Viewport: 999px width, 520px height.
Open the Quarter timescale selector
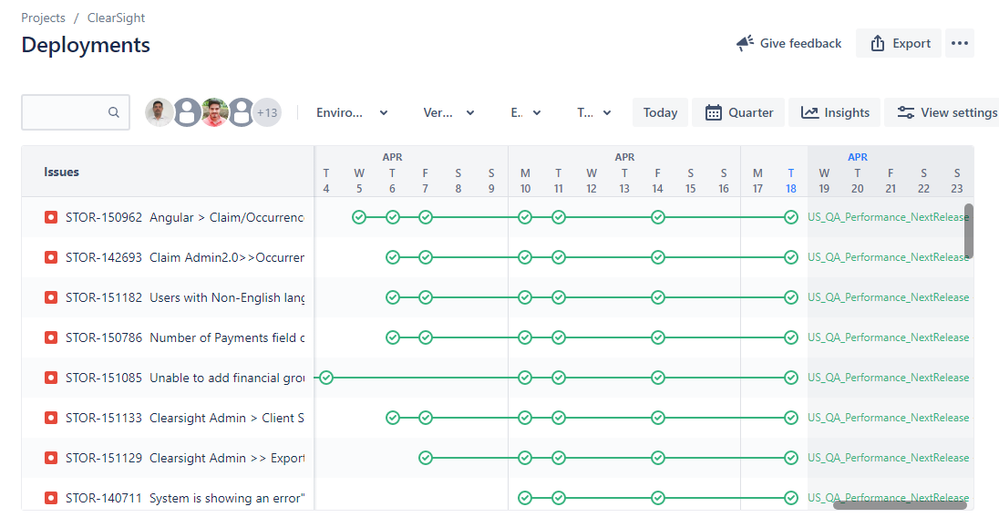pyautogui.click(x=738, y=113)
